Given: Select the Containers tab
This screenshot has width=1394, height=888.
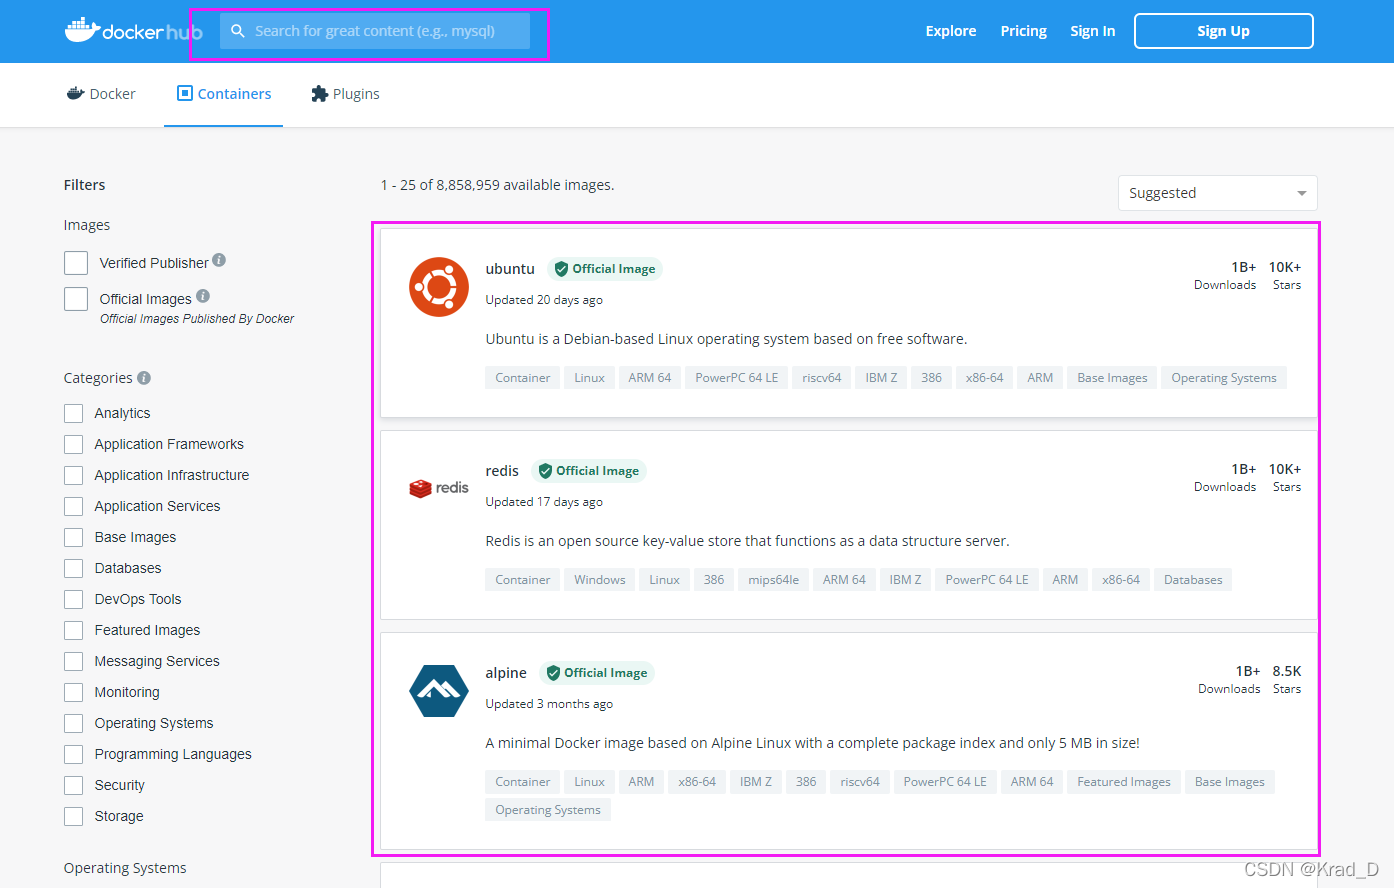Looking at the screenshot, I should point(224,94).
